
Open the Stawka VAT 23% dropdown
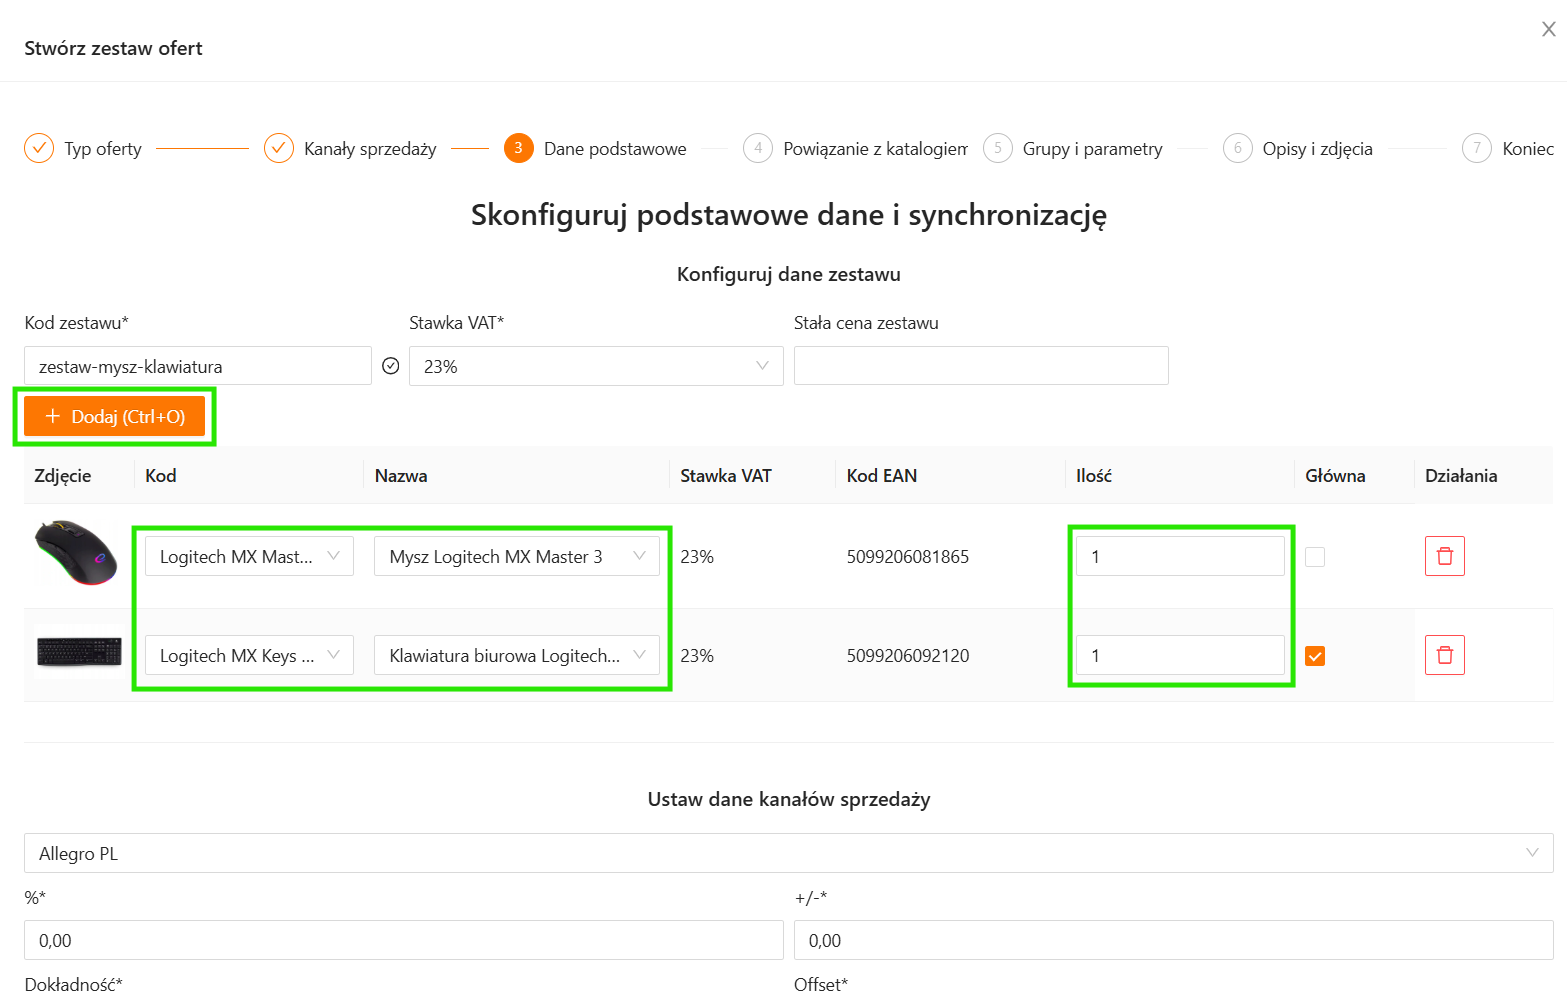coord(595,366)
